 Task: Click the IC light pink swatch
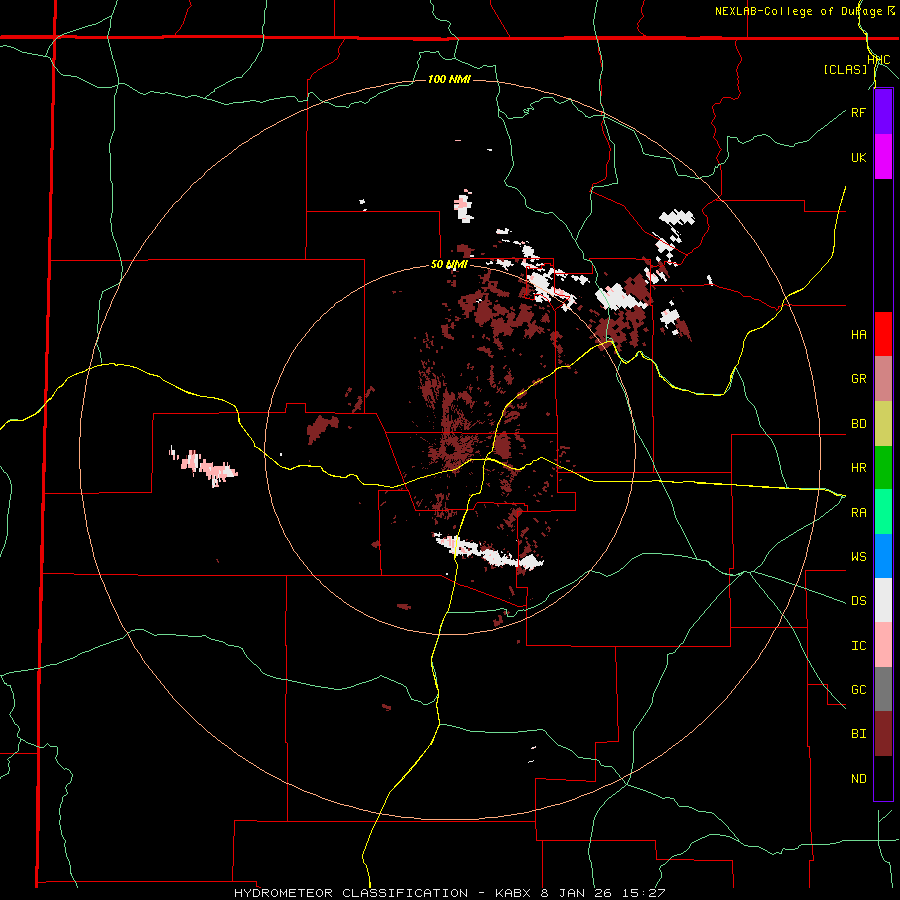click(x=883, y=645)
